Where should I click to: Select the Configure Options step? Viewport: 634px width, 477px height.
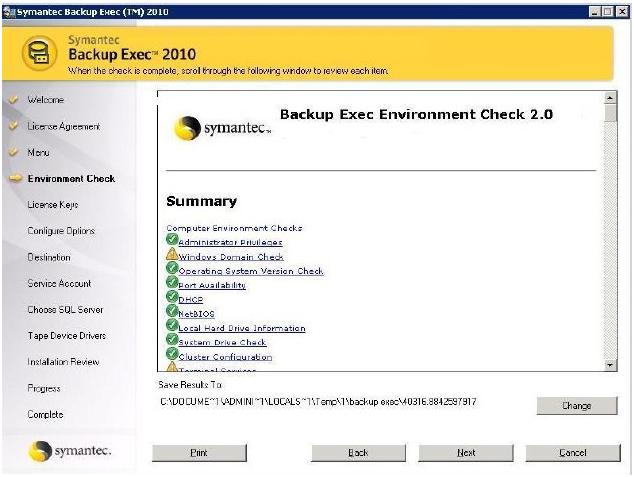click(x=61, y=231)
